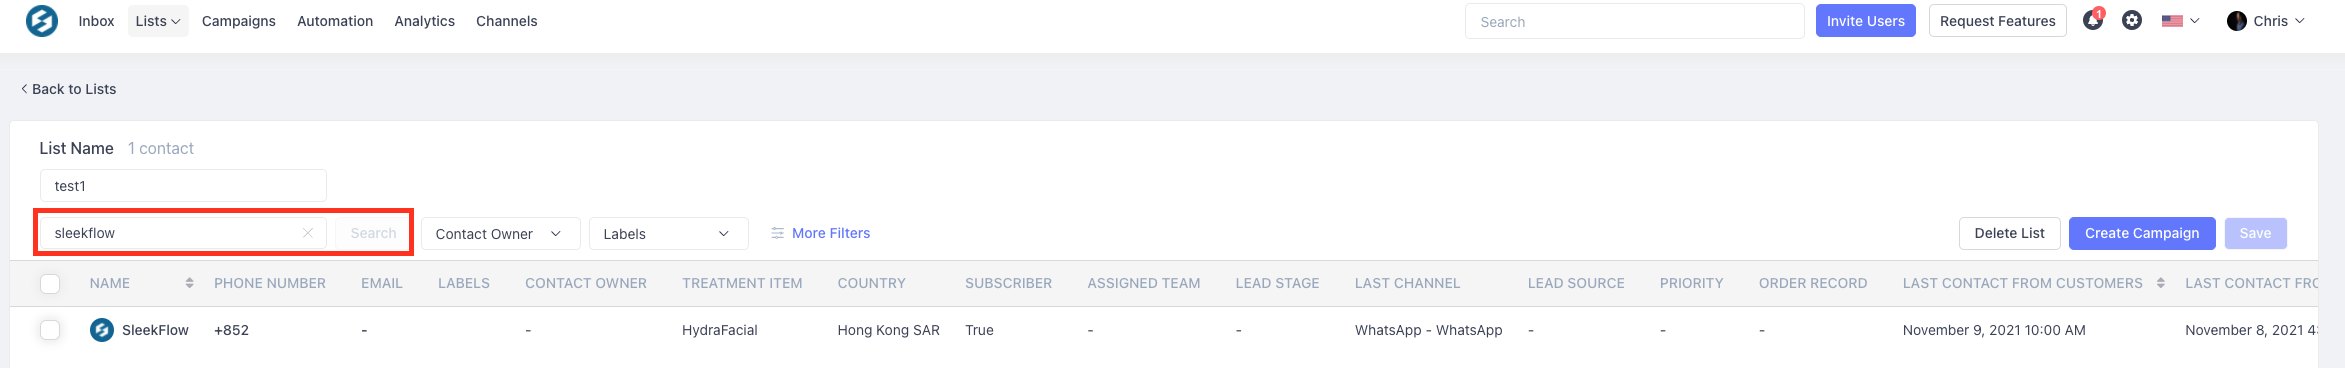2345x368 pixels.
Task: Open the More Filters icon
Action: tap(777, 233)
